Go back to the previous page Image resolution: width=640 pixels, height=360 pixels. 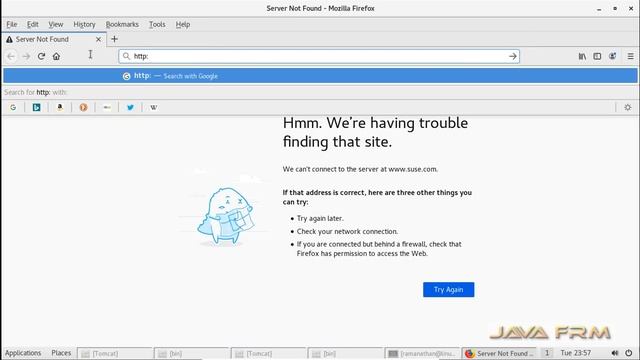pyautogui.click(x=11, y=56)
